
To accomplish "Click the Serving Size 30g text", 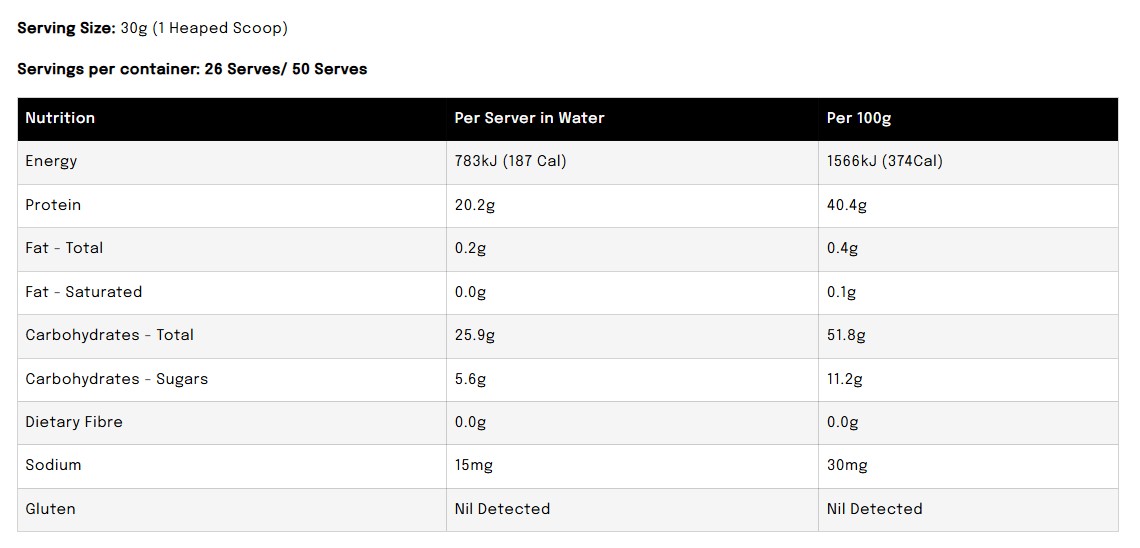I will click(x=153, y=28).
